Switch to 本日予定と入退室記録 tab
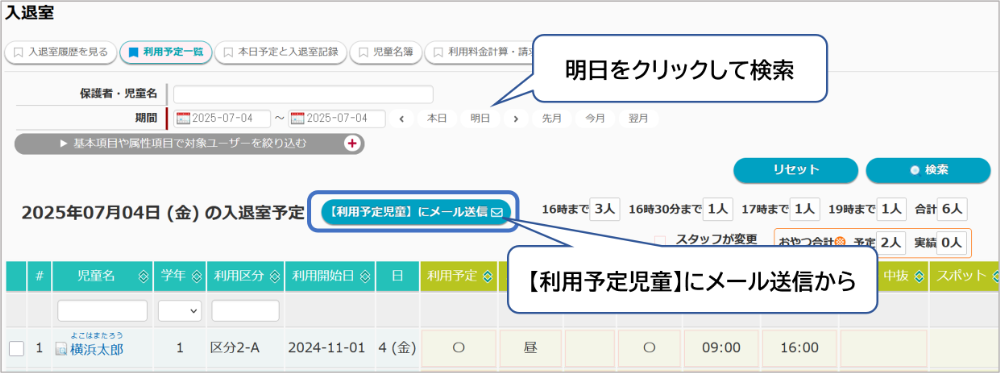Viewport: 1000px width, 373px height. (281, 53)
